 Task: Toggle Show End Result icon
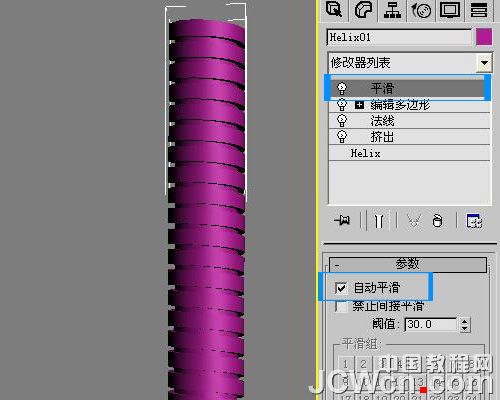click(379, 221)
